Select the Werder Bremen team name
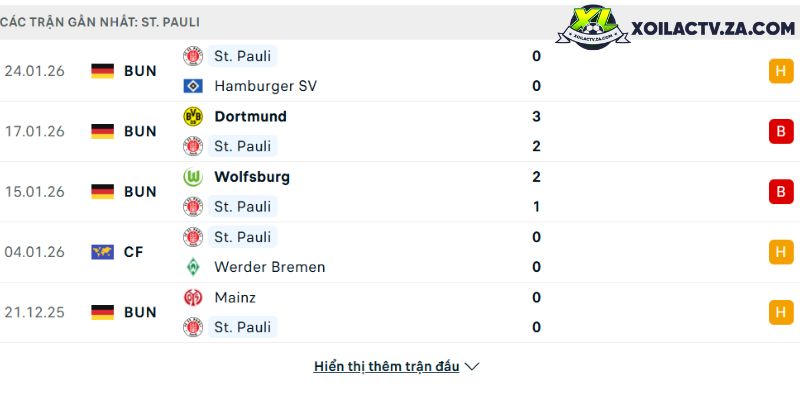800x400 pixels. pos(269,267)
